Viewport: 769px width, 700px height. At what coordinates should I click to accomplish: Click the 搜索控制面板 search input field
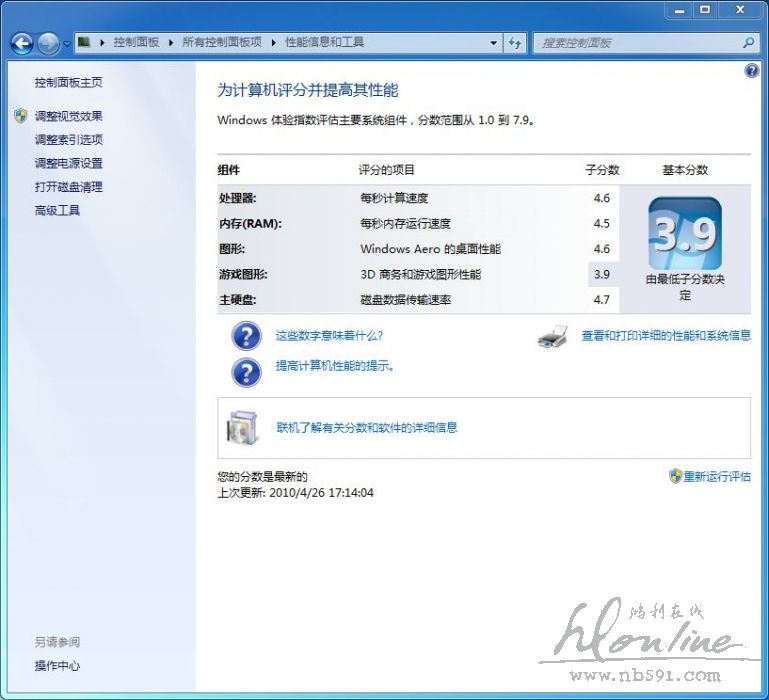click(x=636, y=43)
